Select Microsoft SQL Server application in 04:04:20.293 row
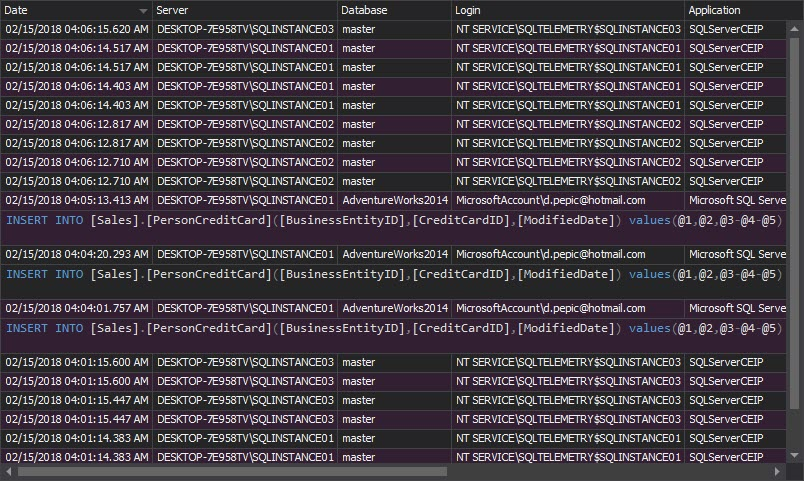The height and width of the screenshot is (481, 804). (735, 254)
